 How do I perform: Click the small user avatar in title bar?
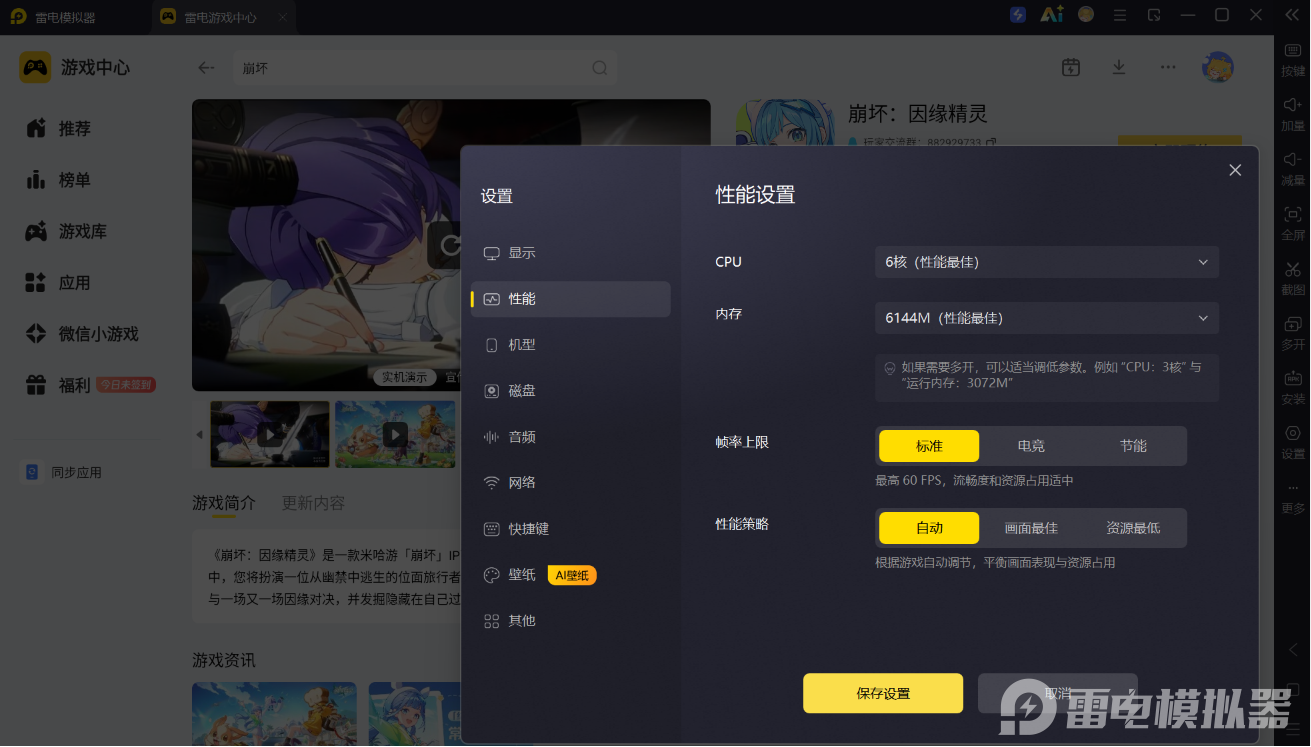1086,15
